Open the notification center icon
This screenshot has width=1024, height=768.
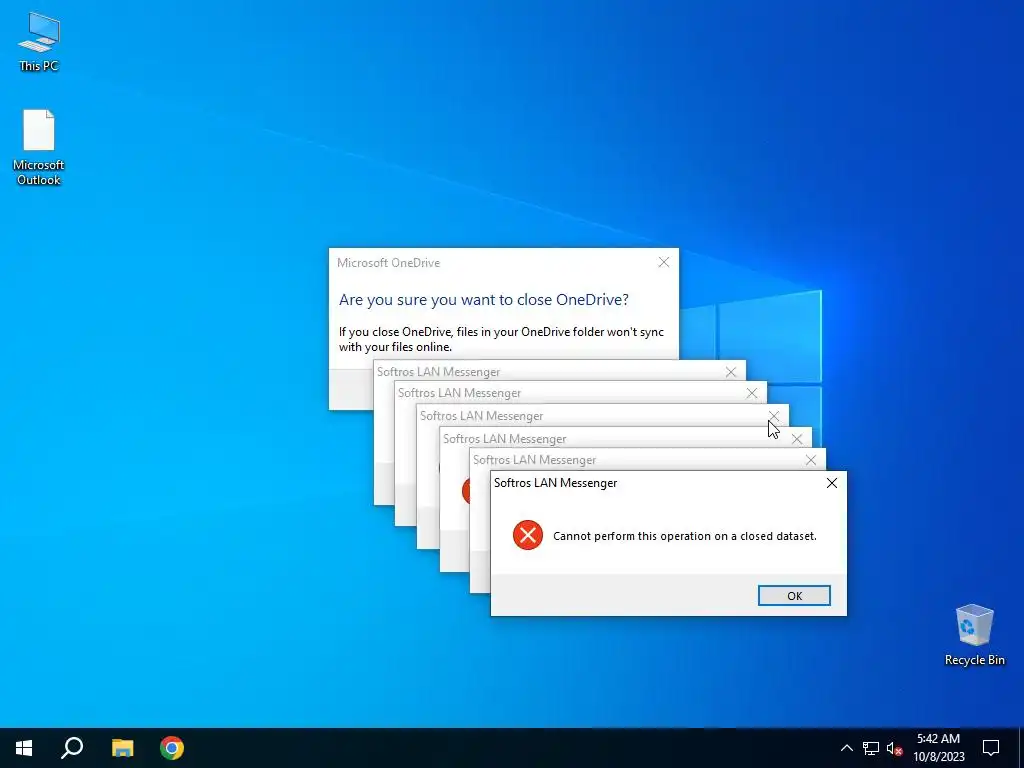point(991,748)
